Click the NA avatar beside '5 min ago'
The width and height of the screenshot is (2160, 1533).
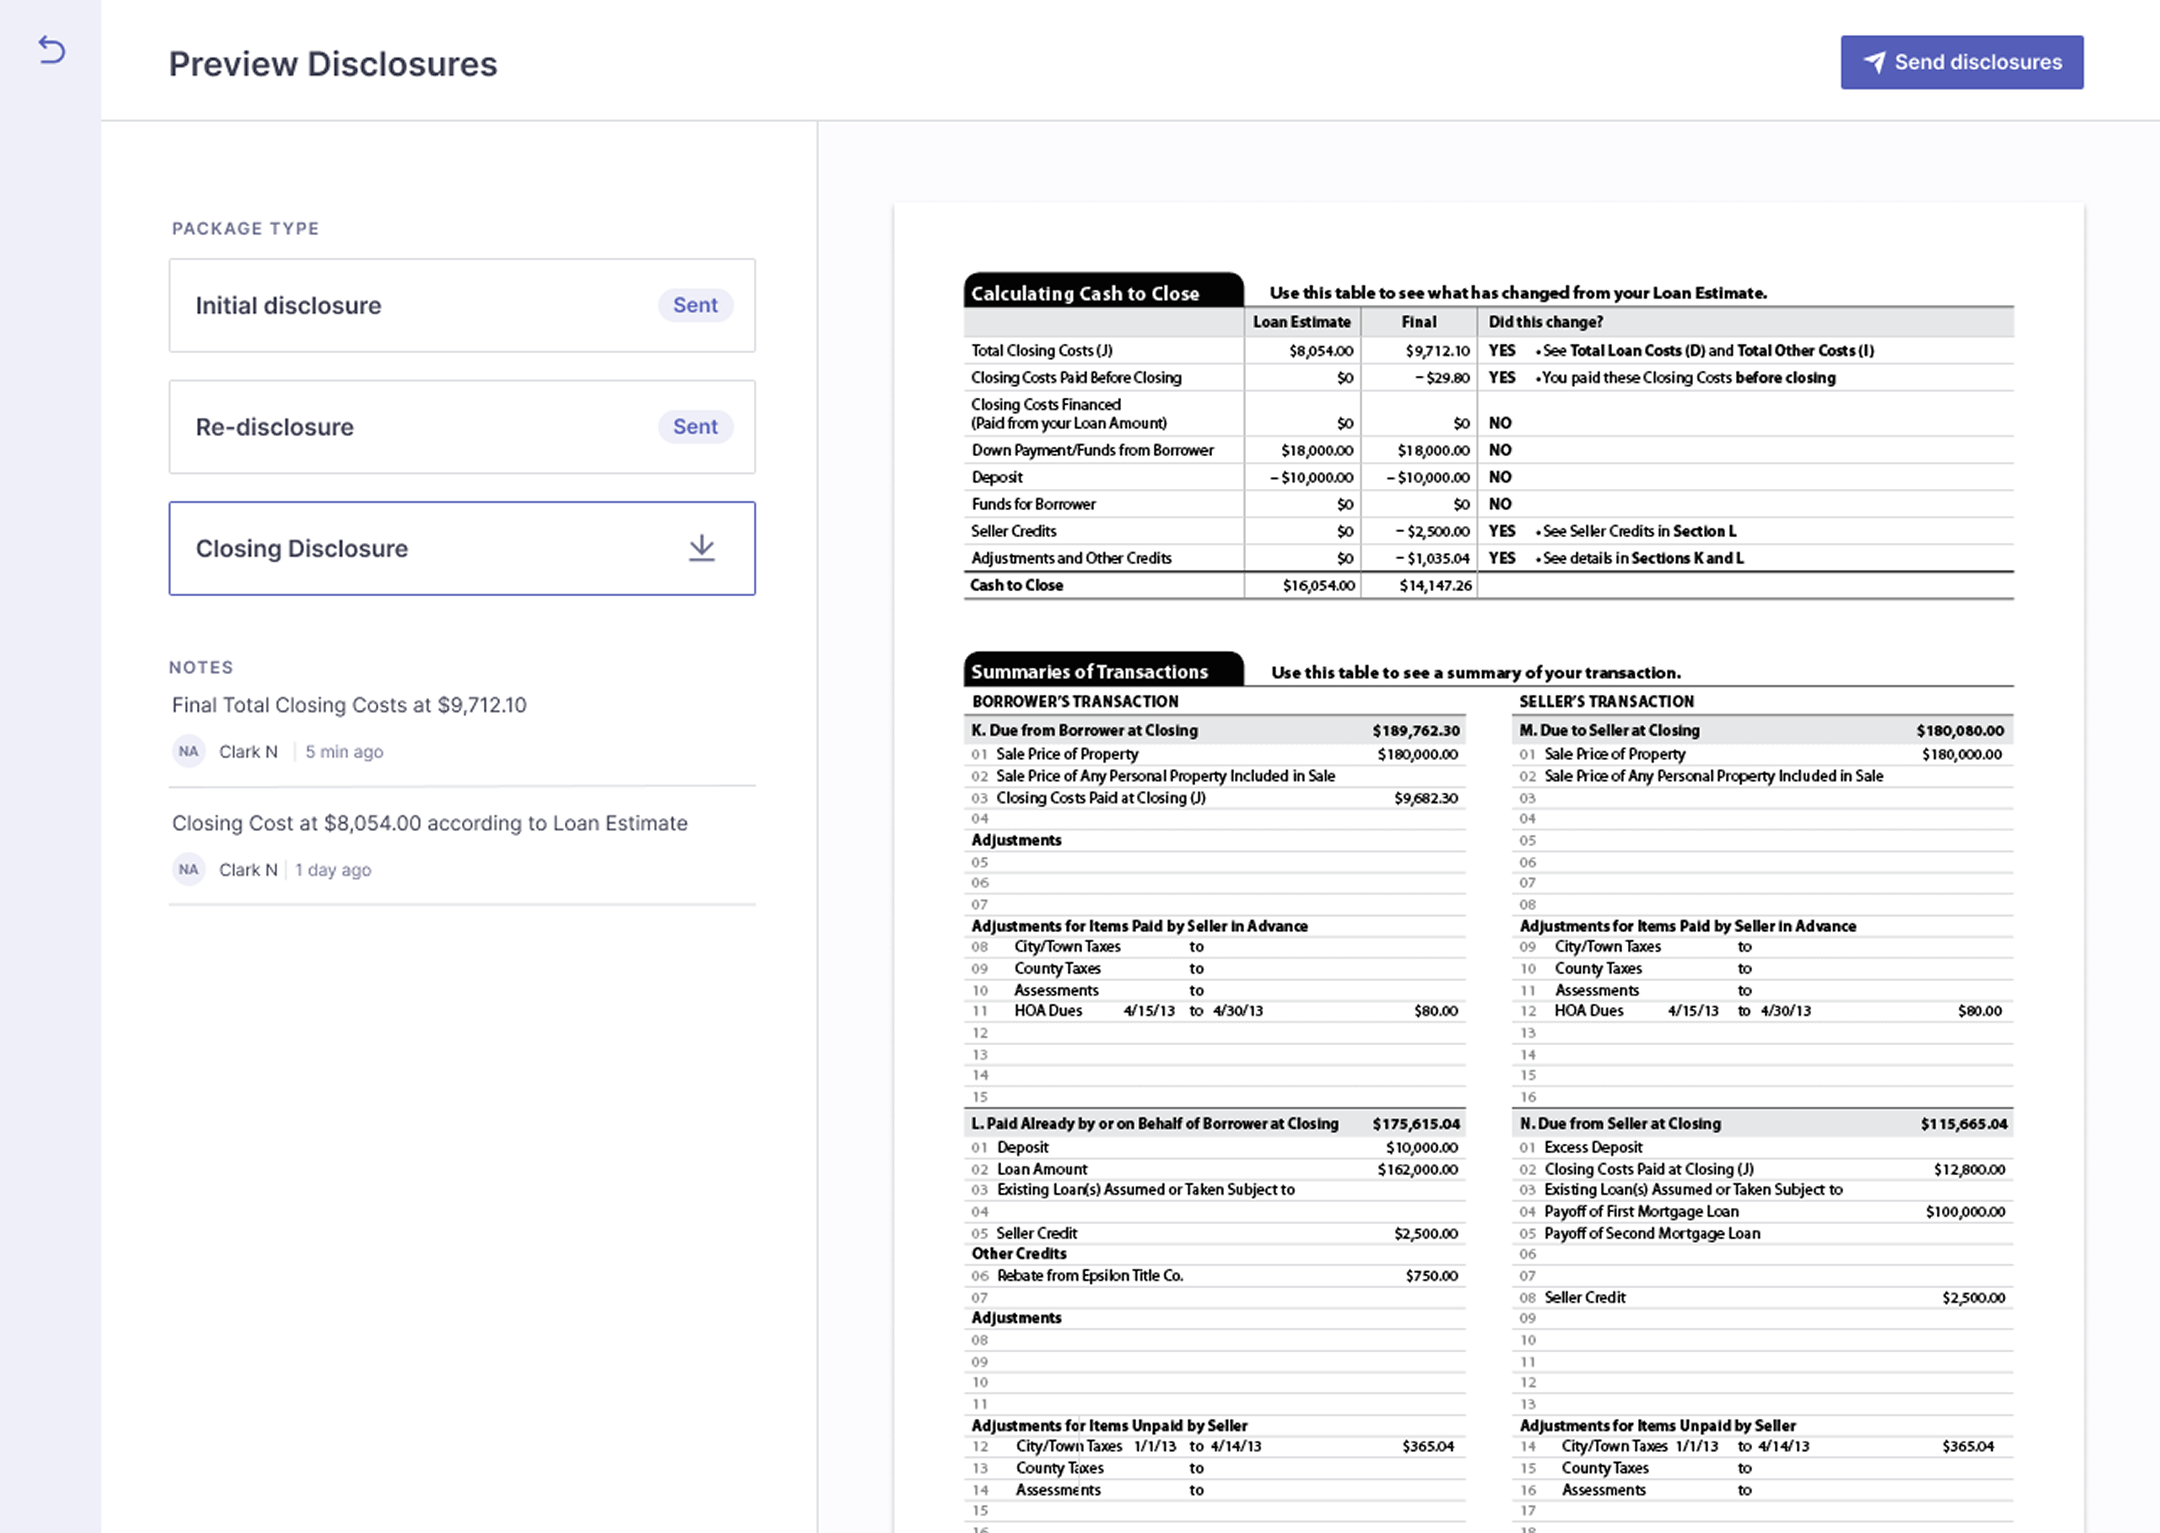(x=188, y=751)
